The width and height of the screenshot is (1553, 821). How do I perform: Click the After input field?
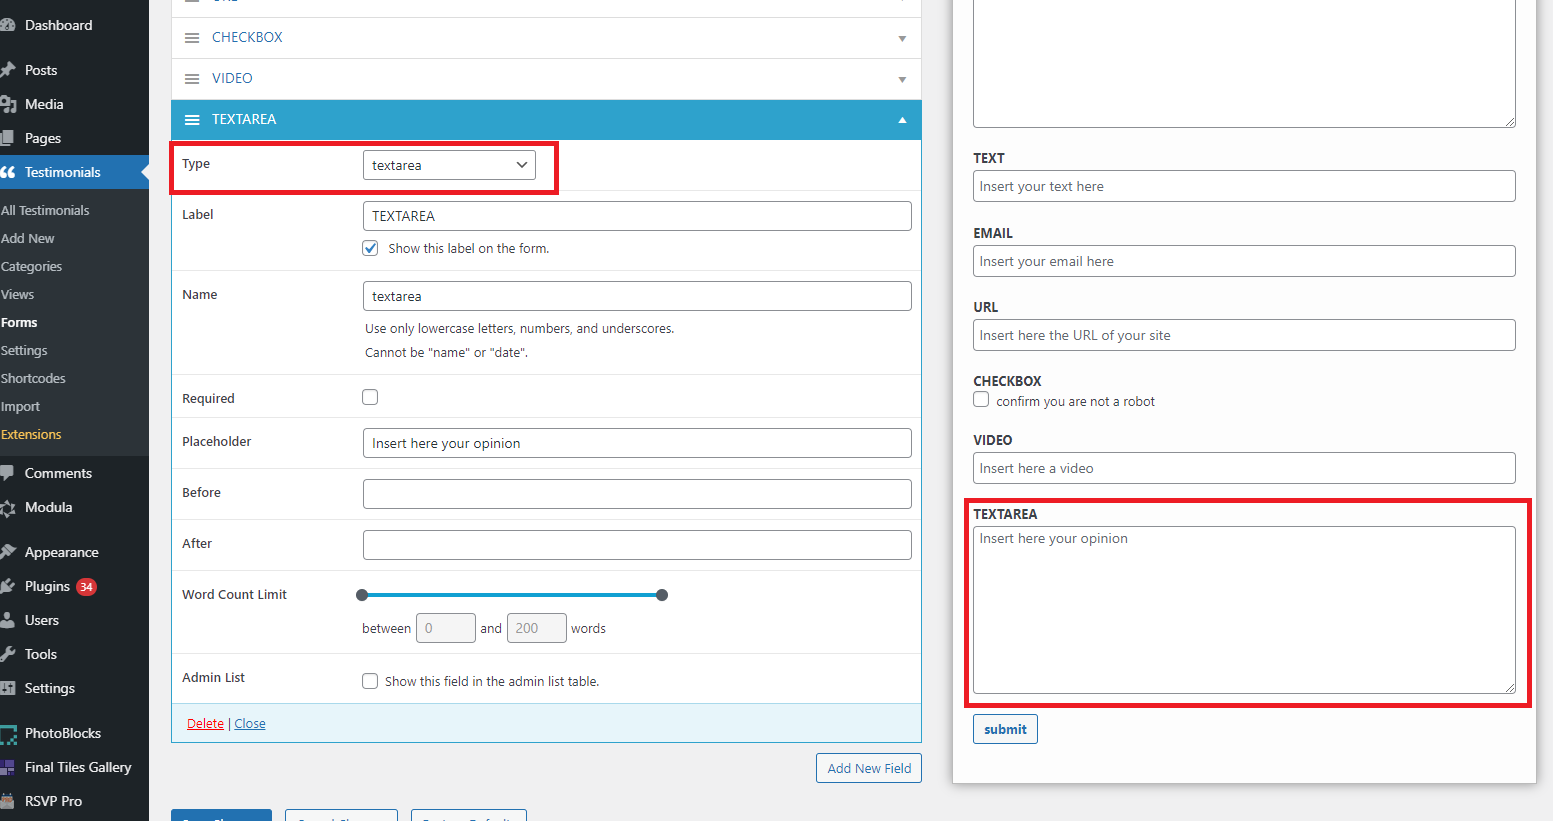(637, 545)
